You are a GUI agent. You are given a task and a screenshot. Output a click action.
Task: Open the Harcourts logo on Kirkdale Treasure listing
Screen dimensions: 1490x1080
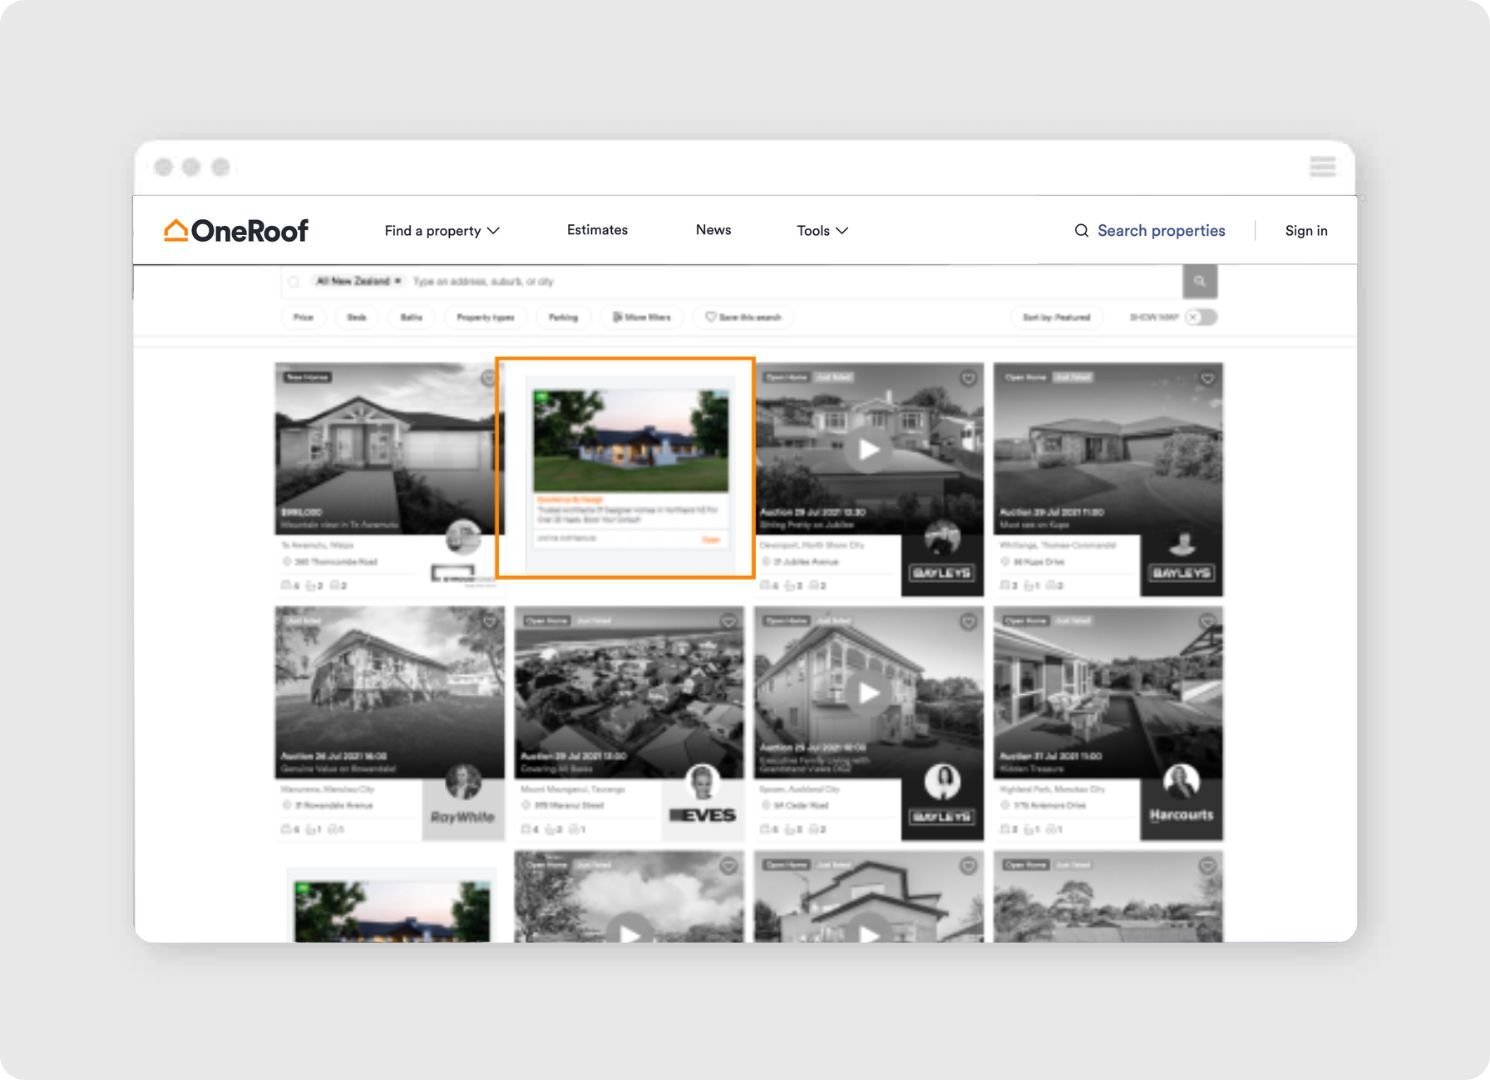click(x=1181, y=815)
